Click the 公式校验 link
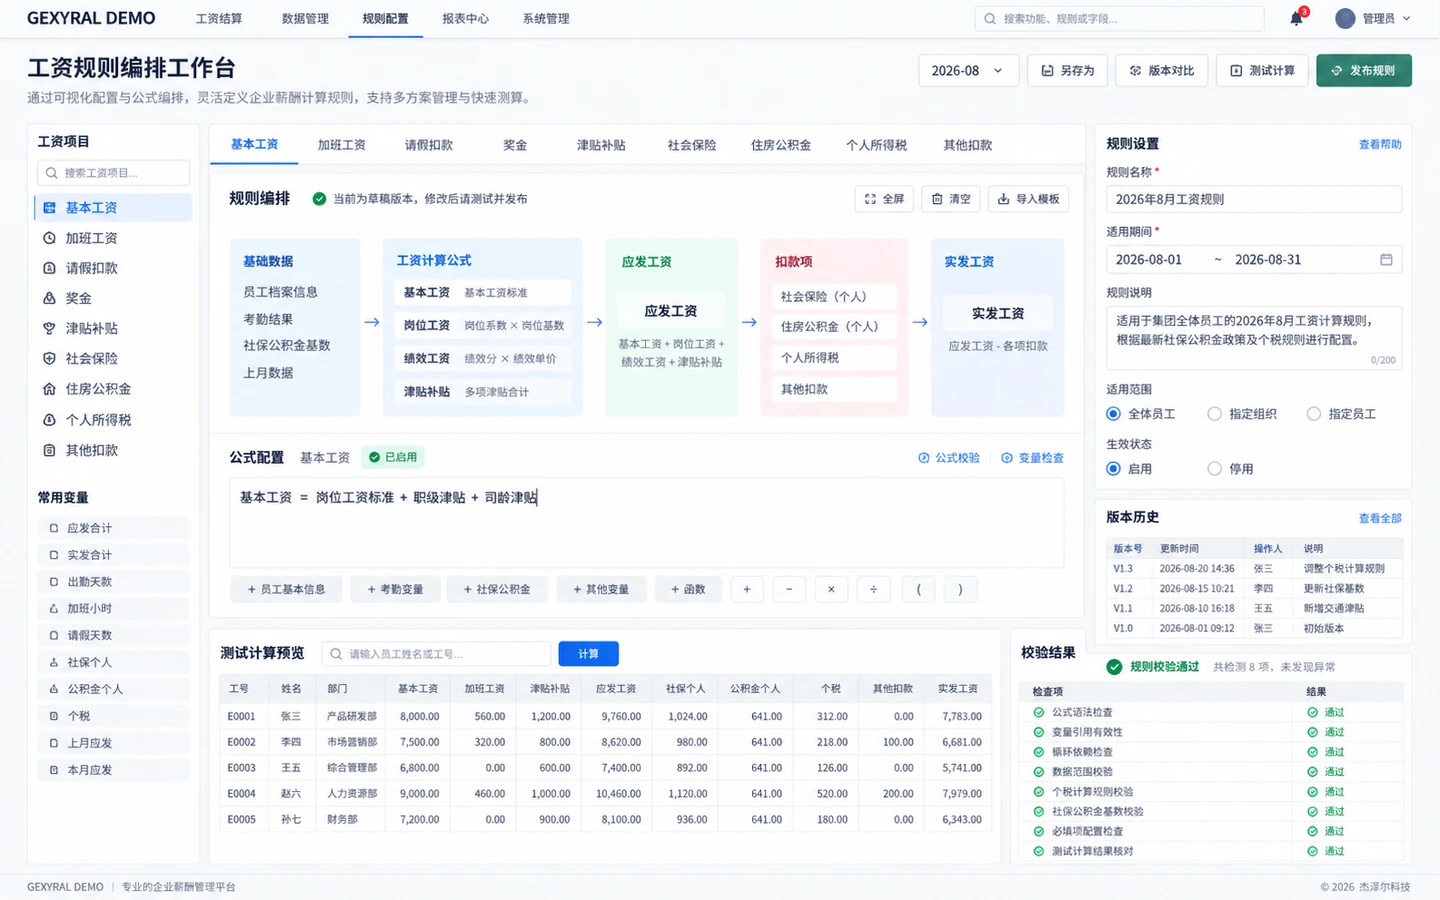The height and width of the screenshot is (900, 1440). 949,458
